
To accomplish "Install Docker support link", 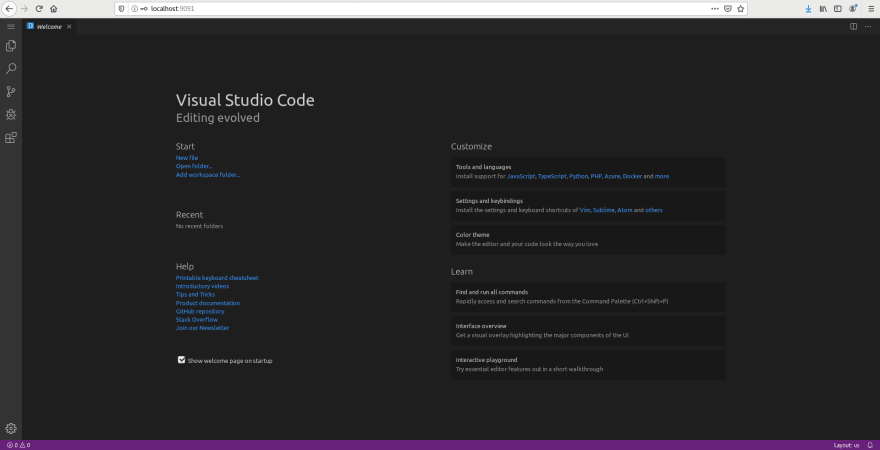I will tap(632, 176).
